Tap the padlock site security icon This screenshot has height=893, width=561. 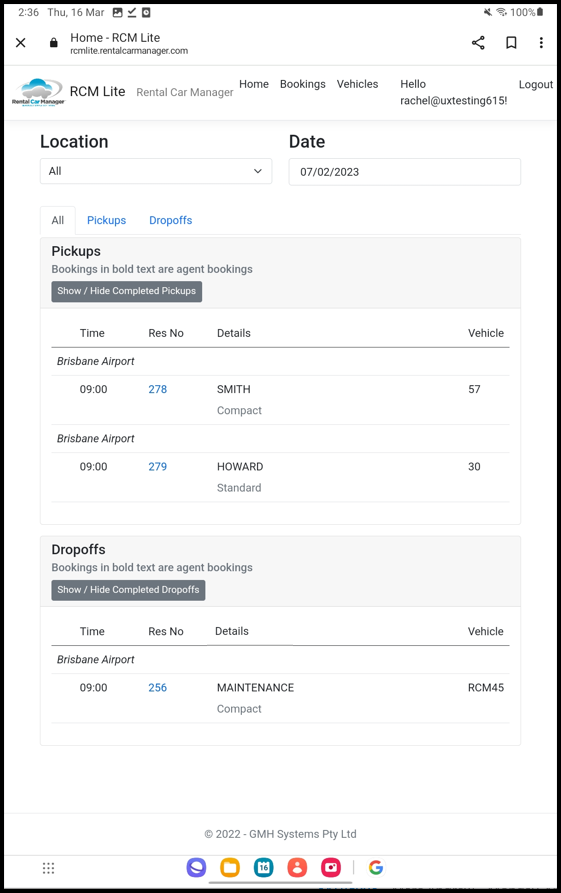(x=54, y=43)
